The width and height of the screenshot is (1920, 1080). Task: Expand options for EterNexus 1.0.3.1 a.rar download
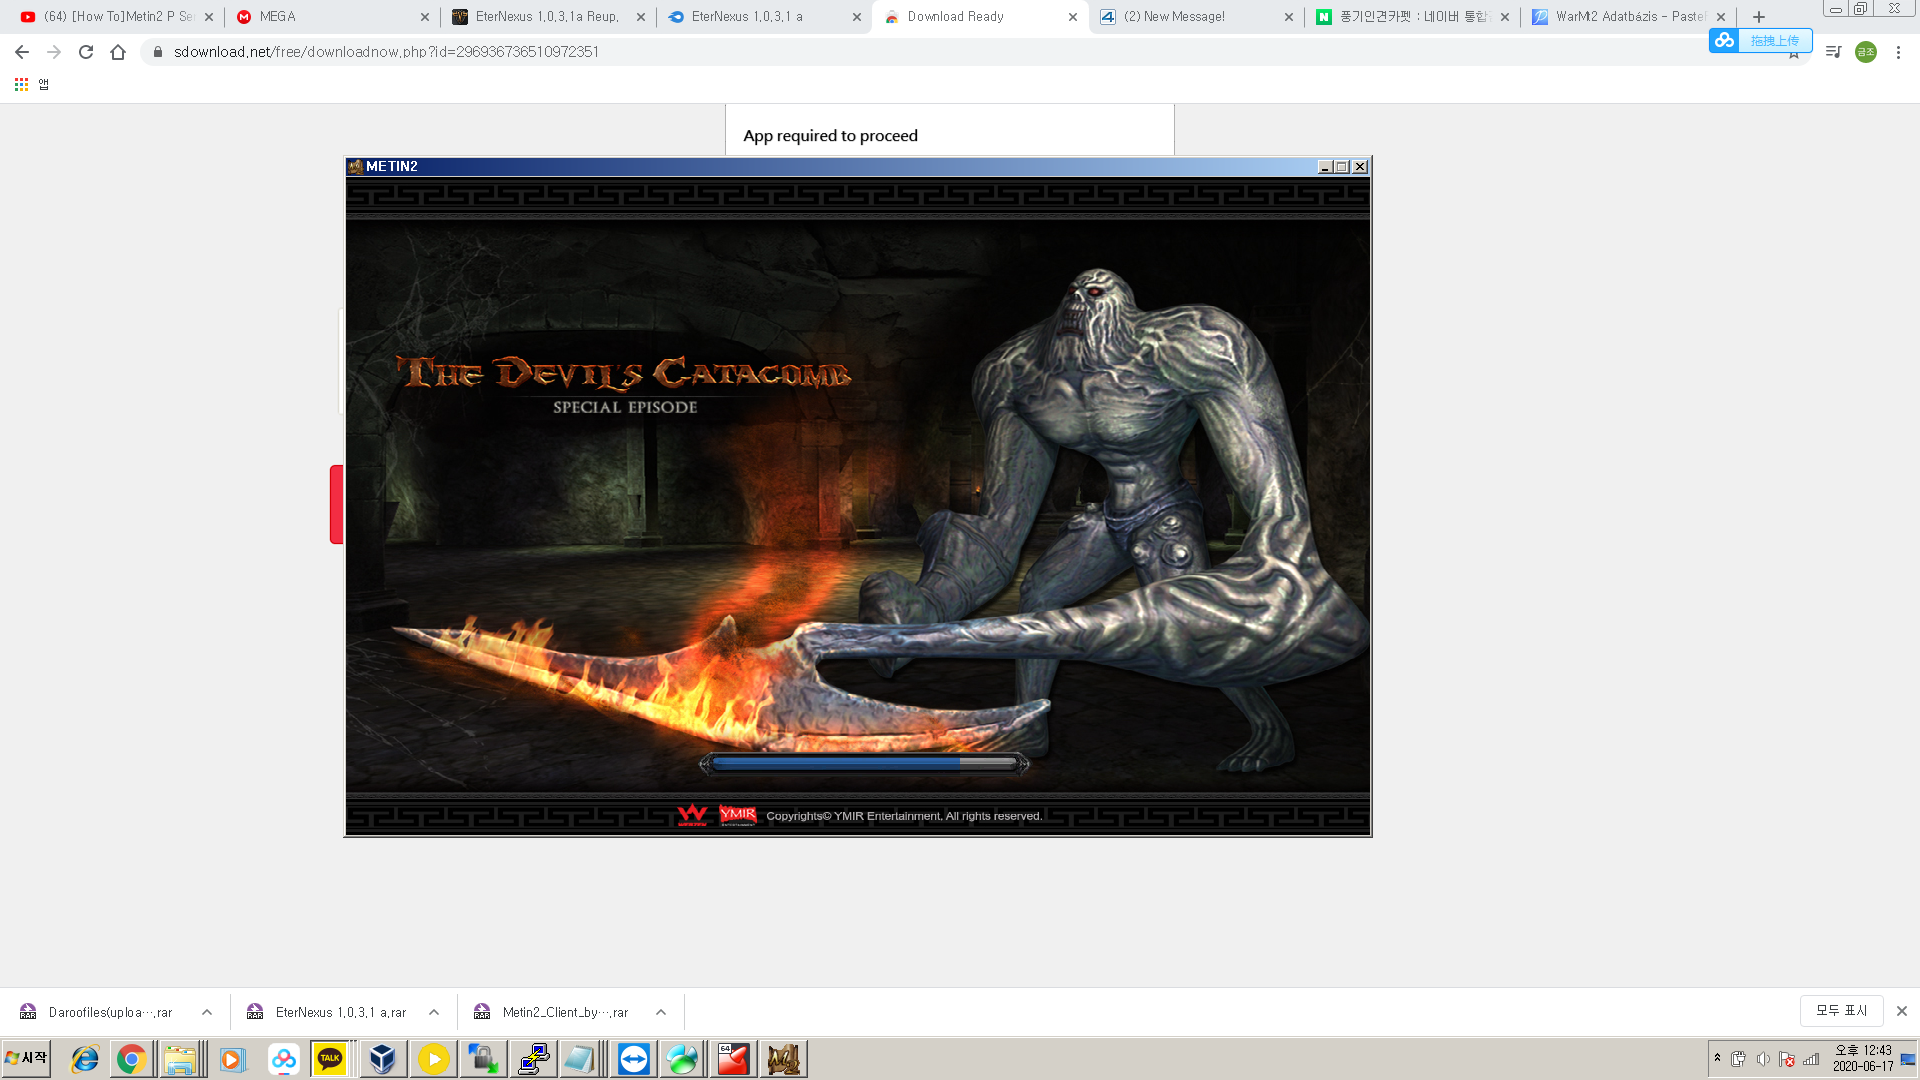coord(434,1012)
